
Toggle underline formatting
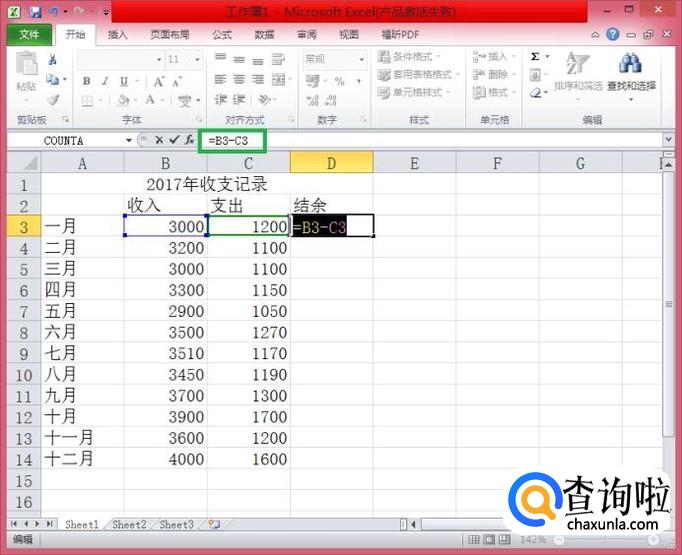click(x=124, y=81)
